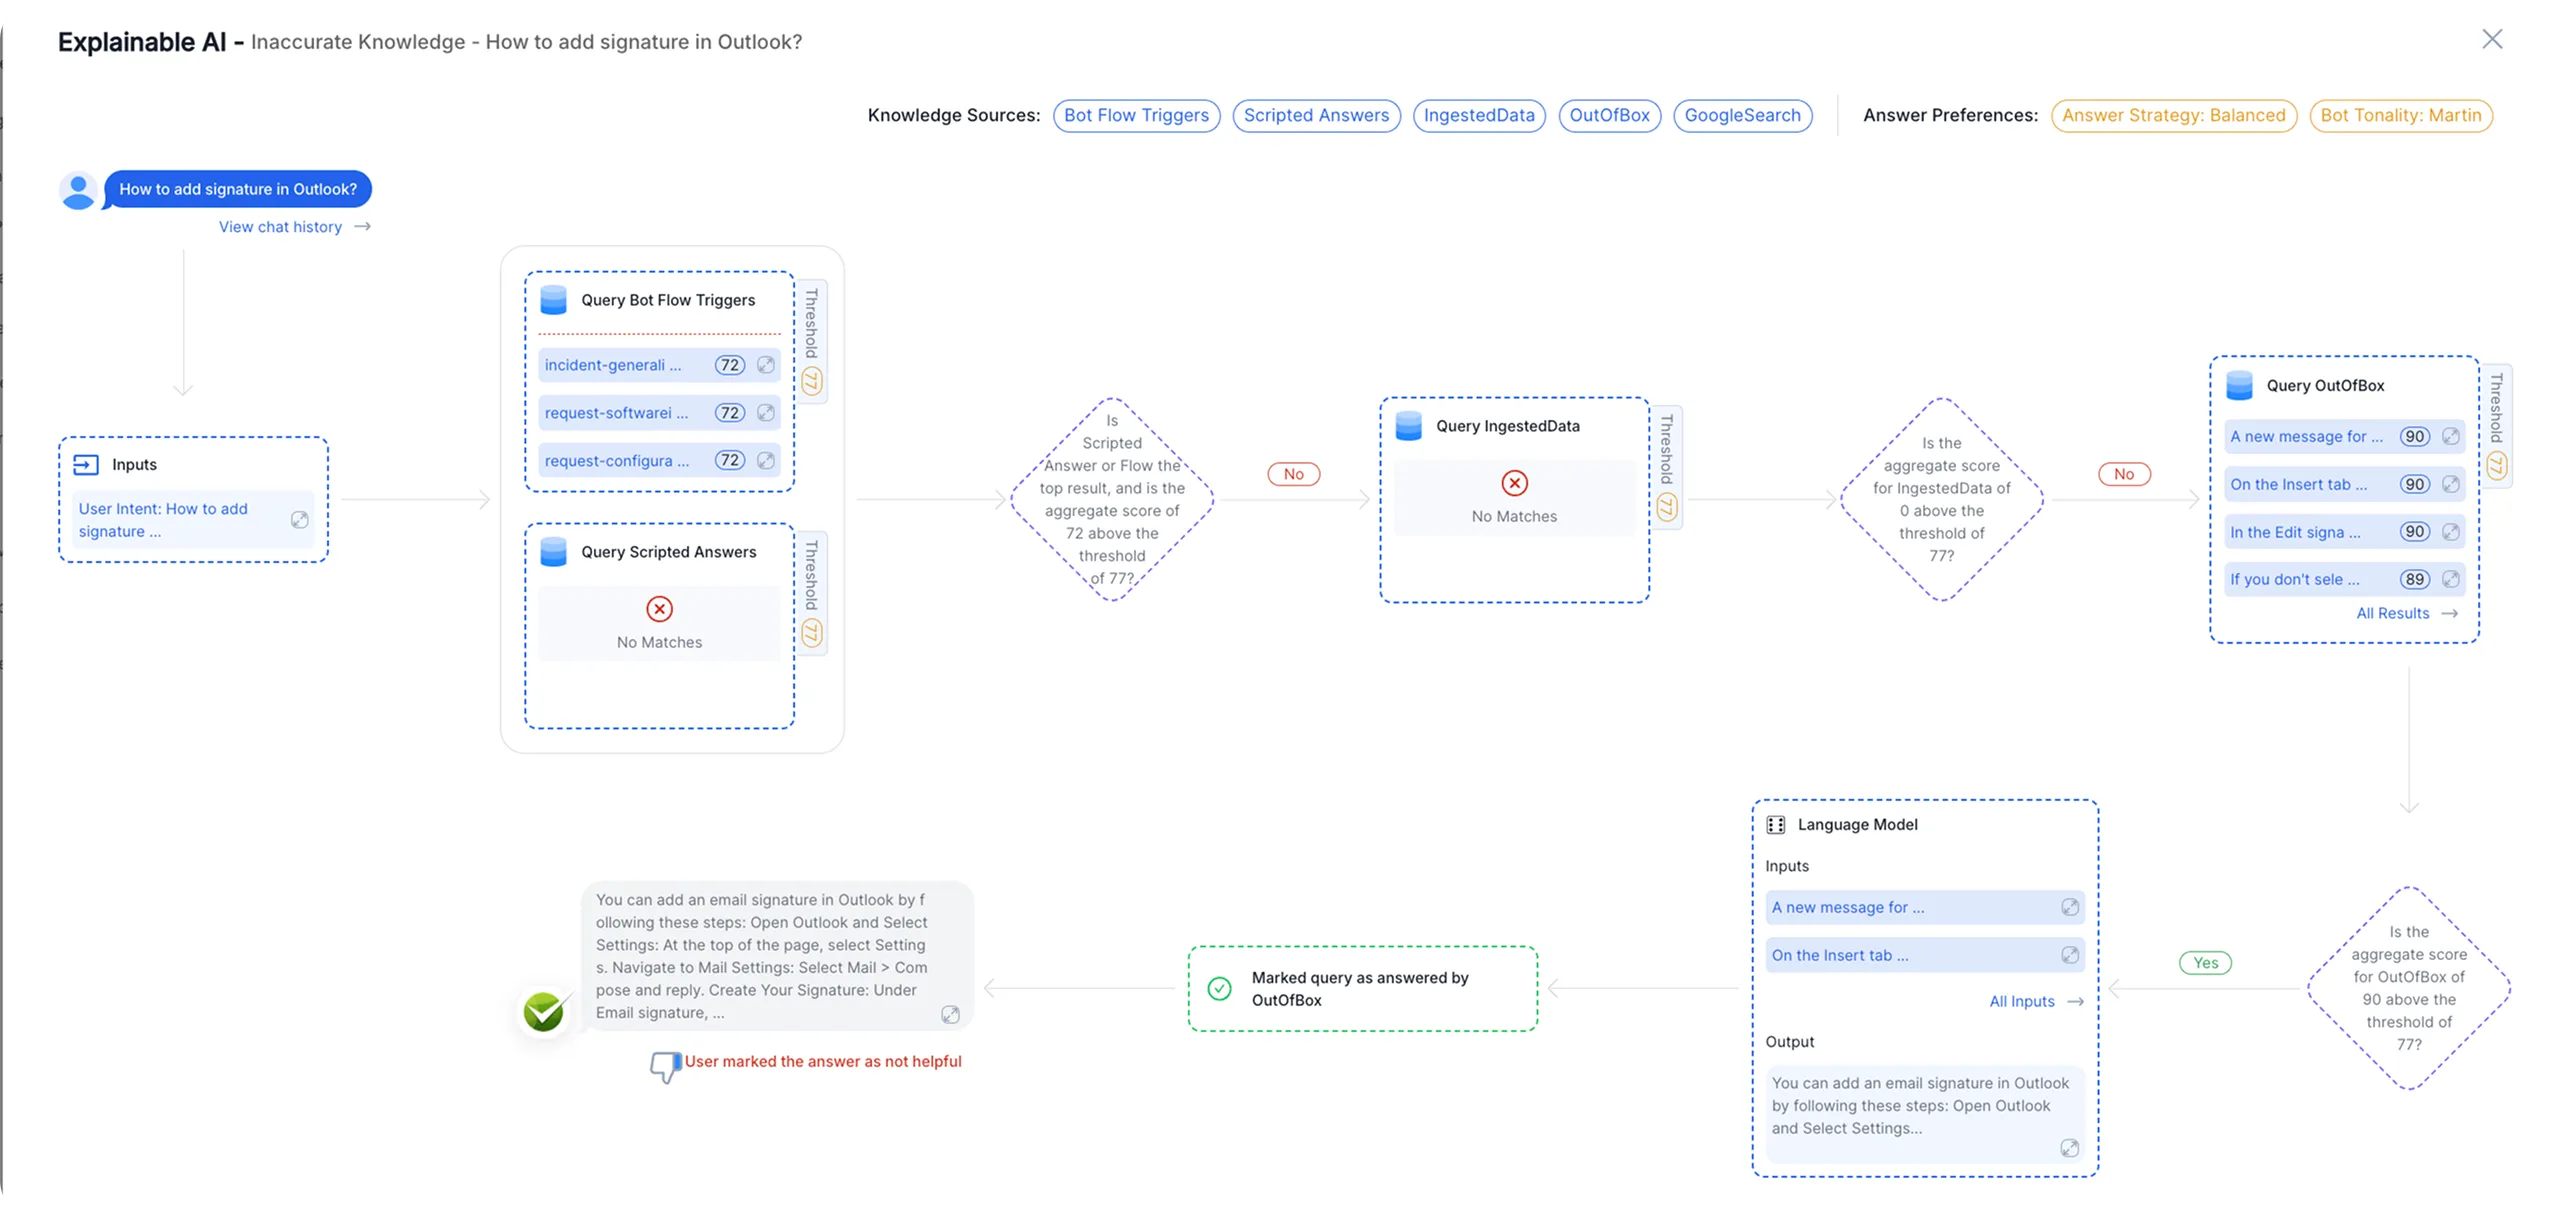Click expand icon on User Intent input
Viewport: 2560px width, 1220px height.
(299, 520)
